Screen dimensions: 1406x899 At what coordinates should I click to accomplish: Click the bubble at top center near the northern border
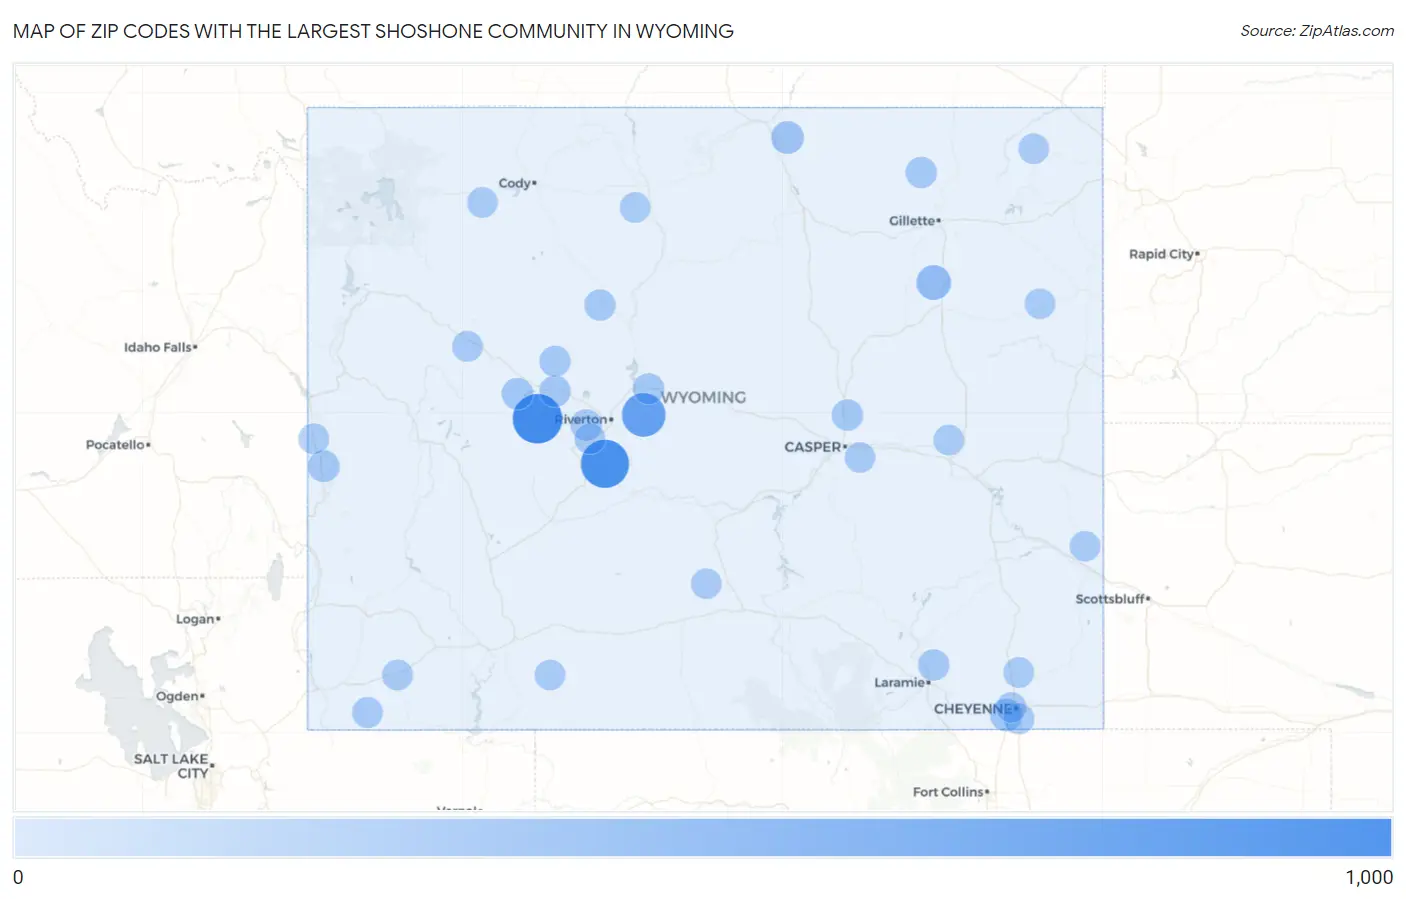tap(787, 137)
